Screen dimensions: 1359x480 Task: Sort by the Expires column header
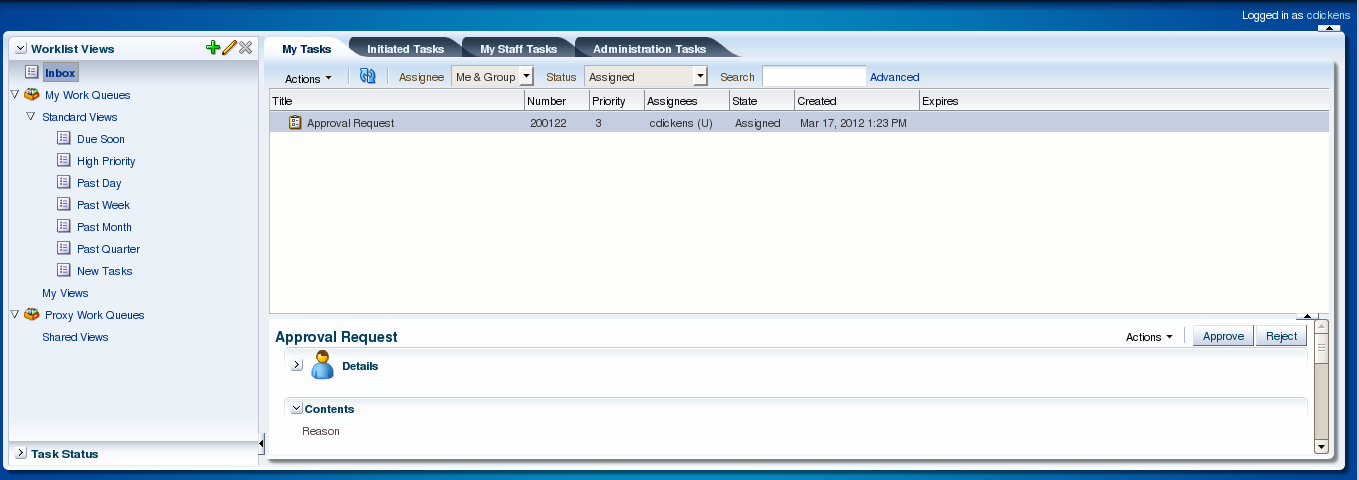[x=1124, y=101]
